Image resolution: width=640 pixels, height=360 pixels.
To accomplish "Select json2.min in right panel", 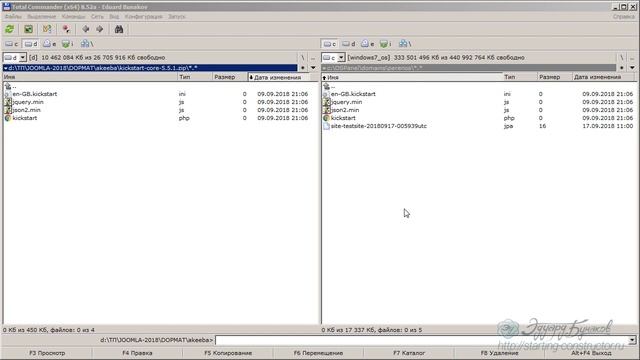I will pyautogui.click(x=345, y=110).
